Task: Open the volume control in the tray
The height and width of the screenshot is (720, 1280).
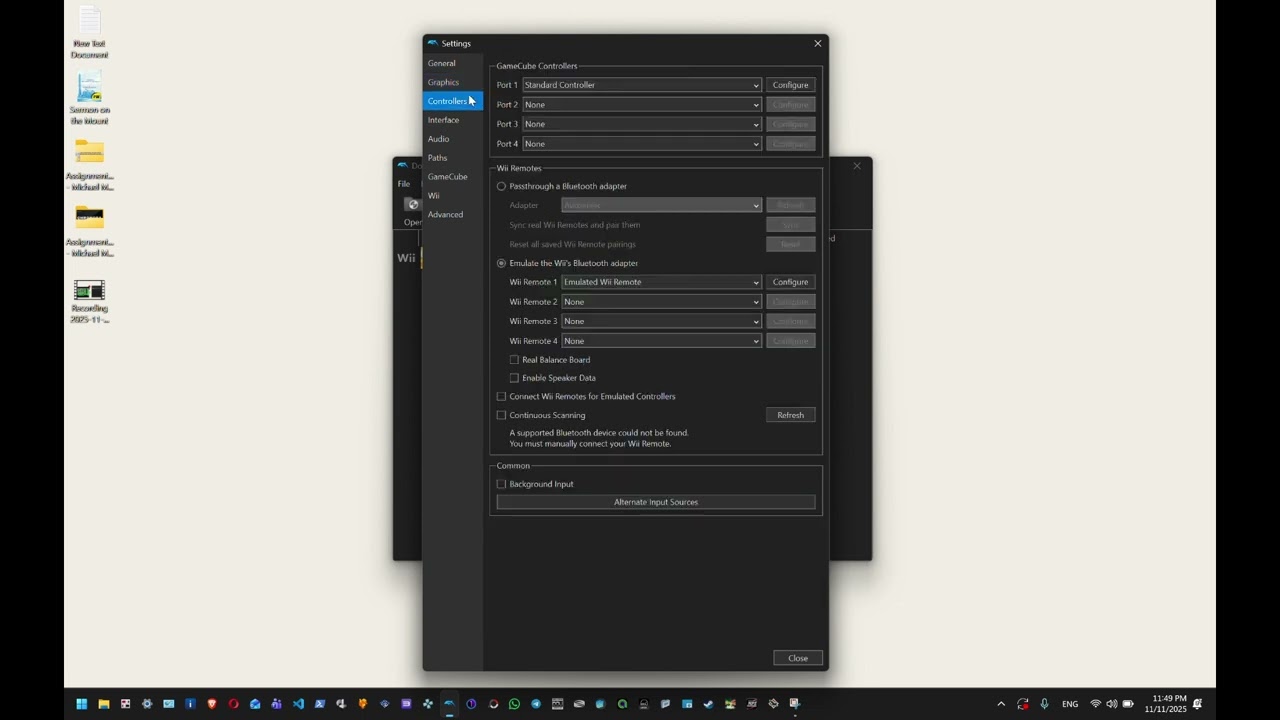Action: (x=1111, y=704)
